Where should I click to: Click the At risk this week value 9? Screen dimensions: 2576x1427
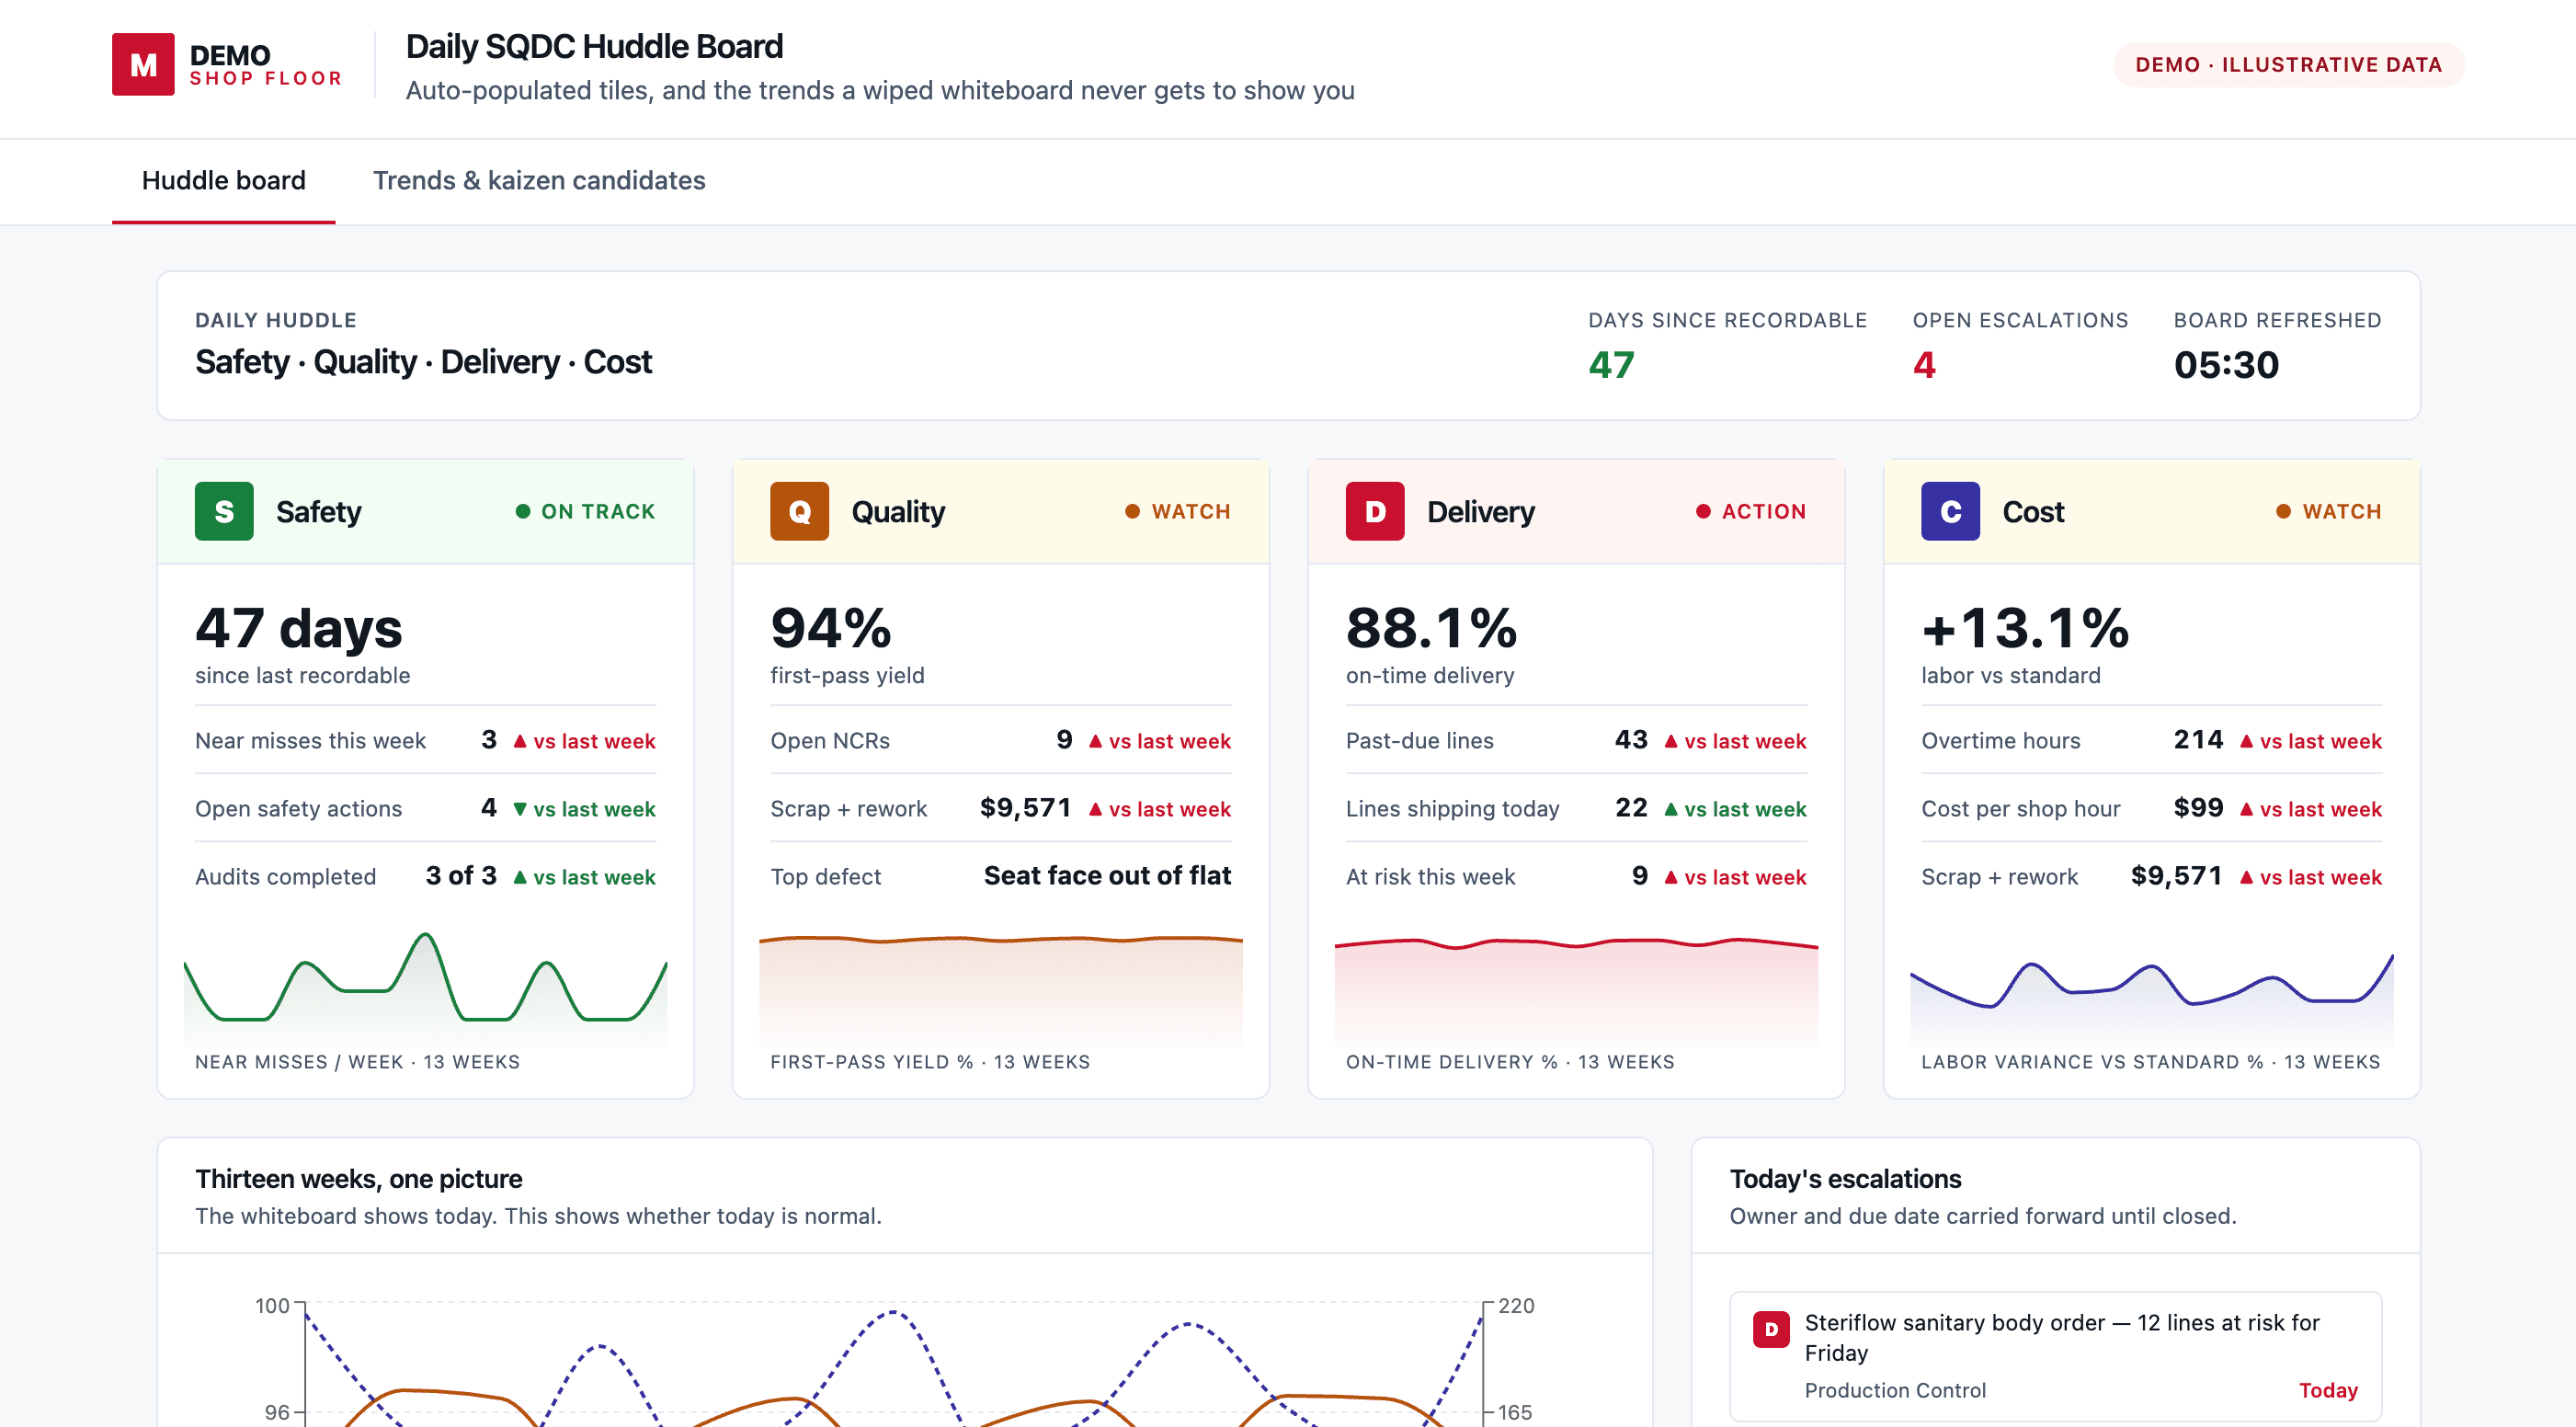coord(1640,876)
